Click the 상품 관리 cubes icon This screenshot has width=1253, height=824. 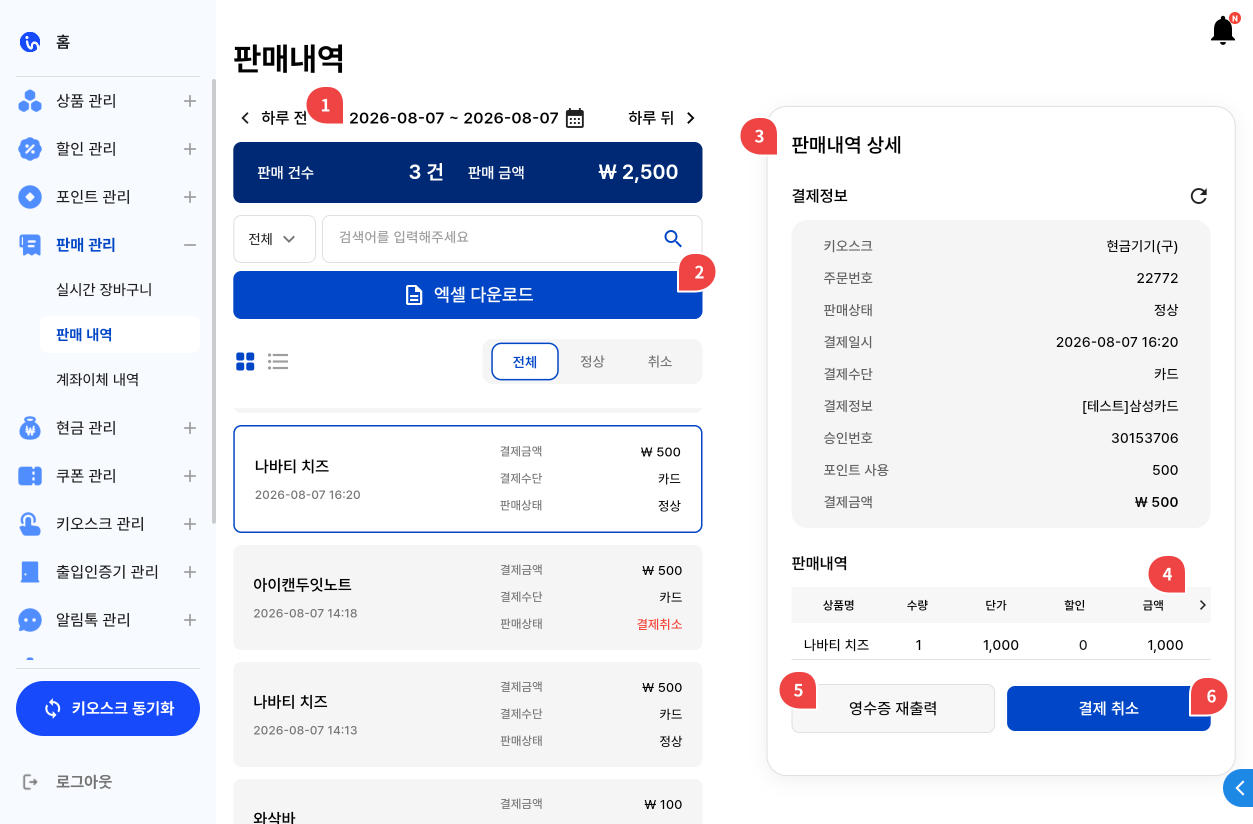point(30,101)
